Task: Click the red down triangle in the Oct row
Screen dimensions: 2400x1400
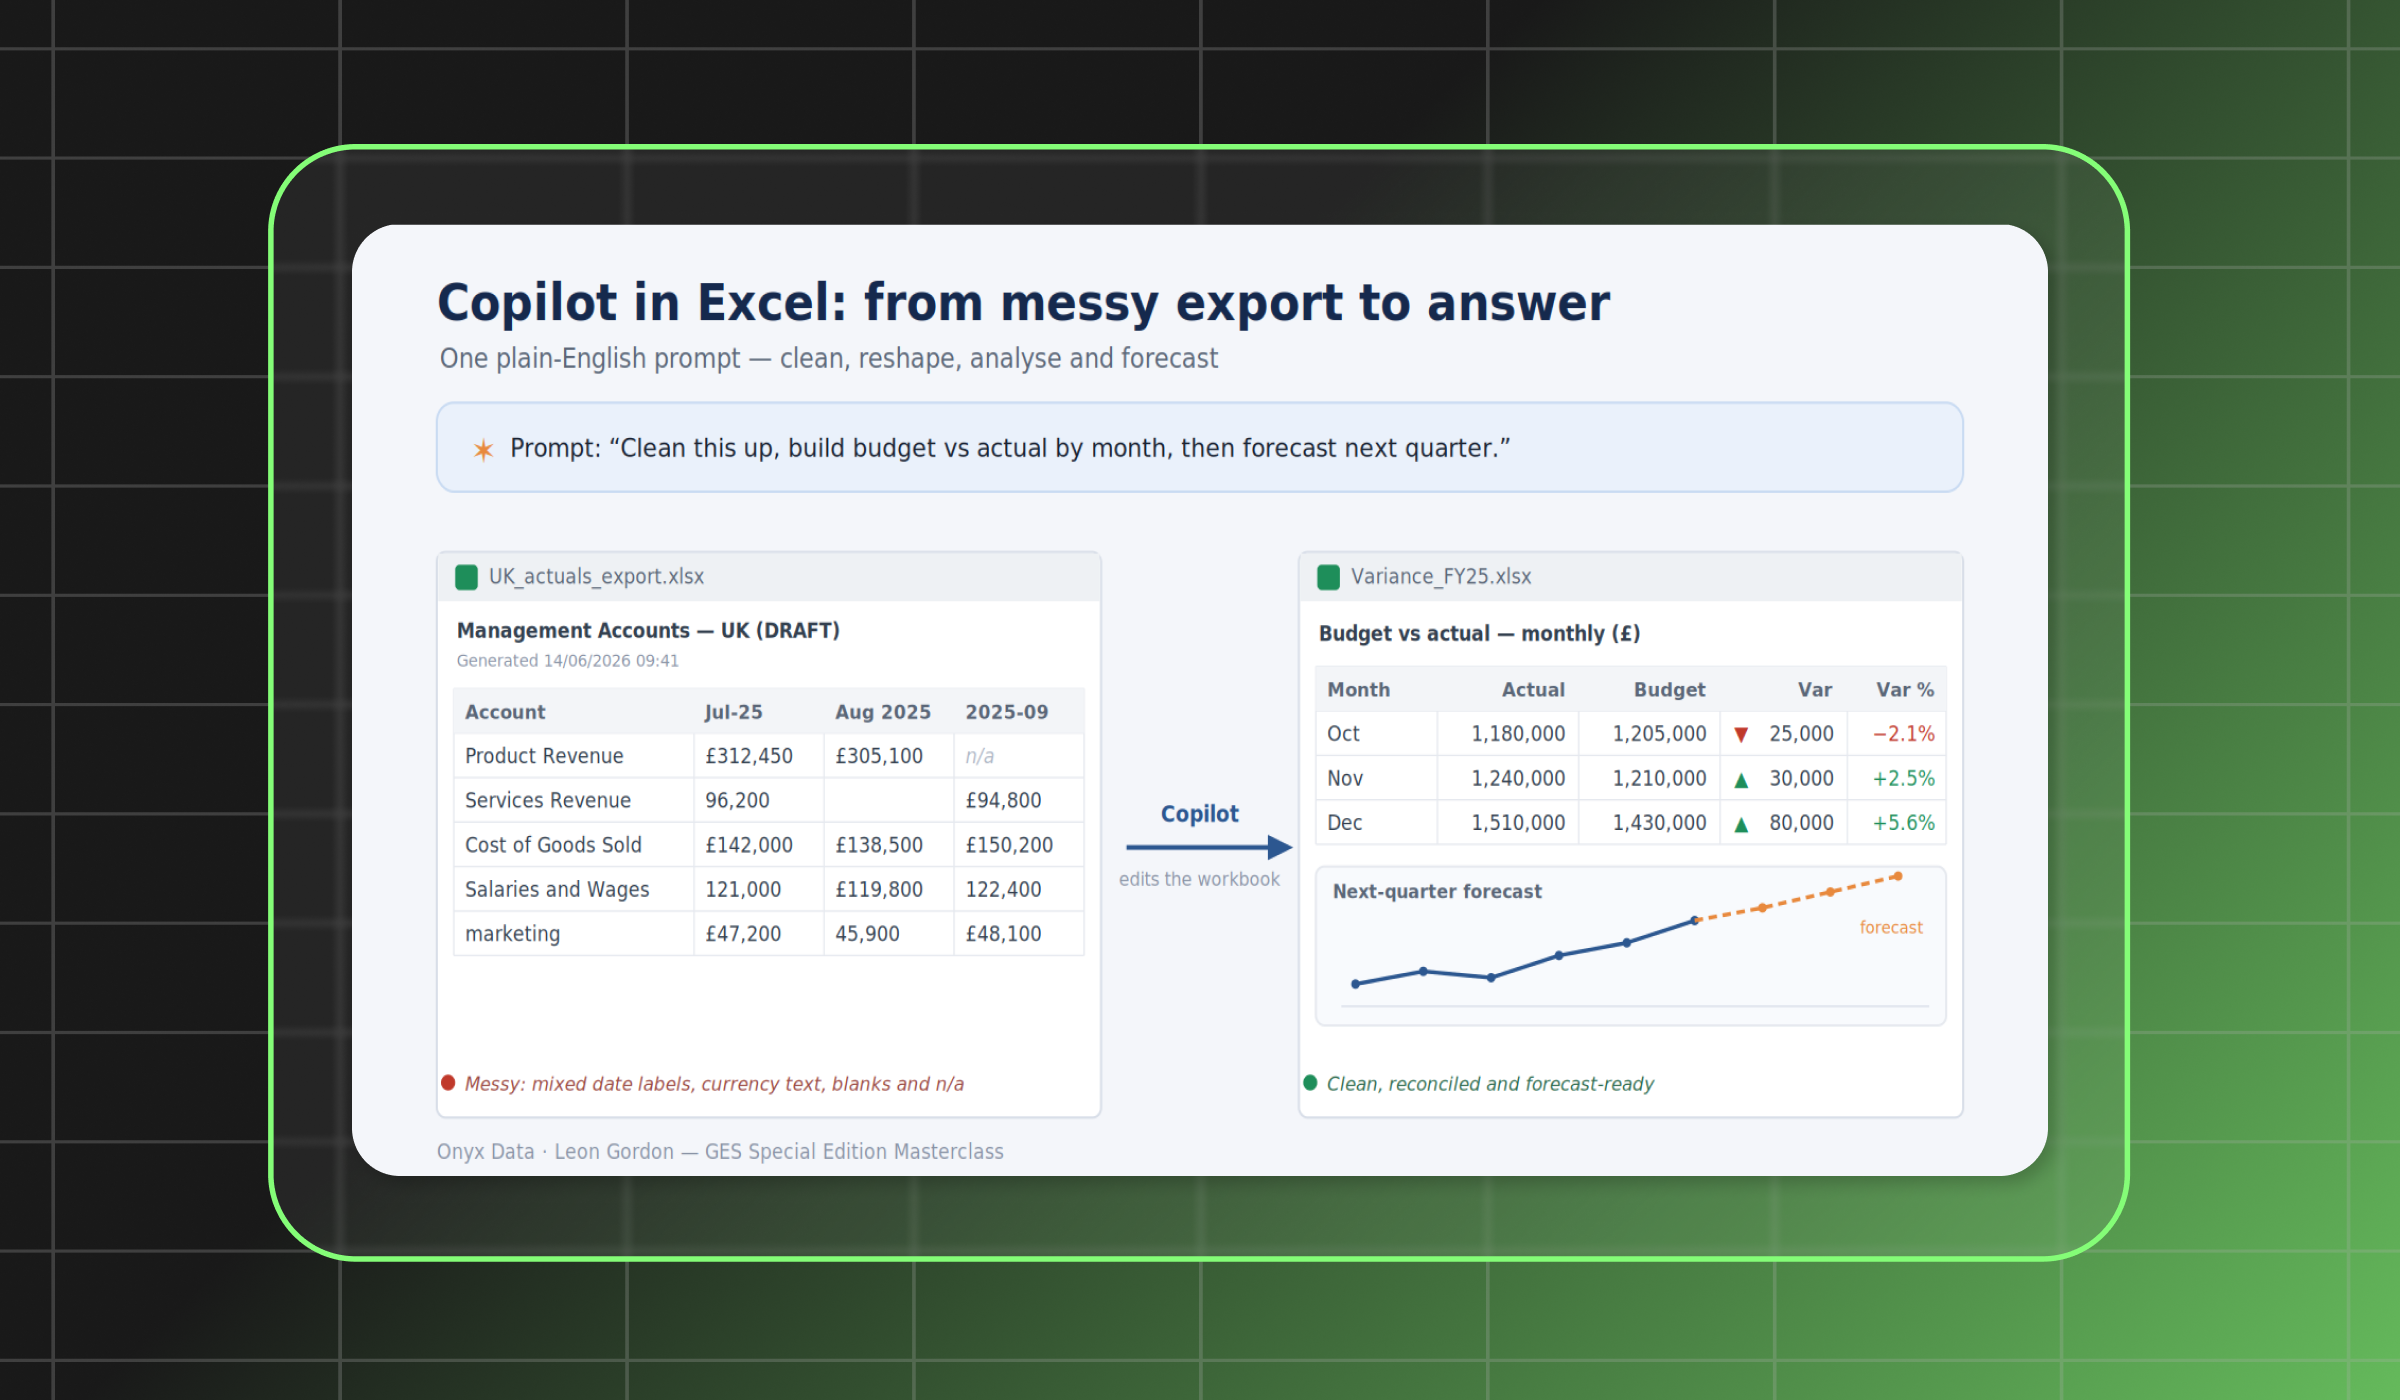Action: 1741,735
